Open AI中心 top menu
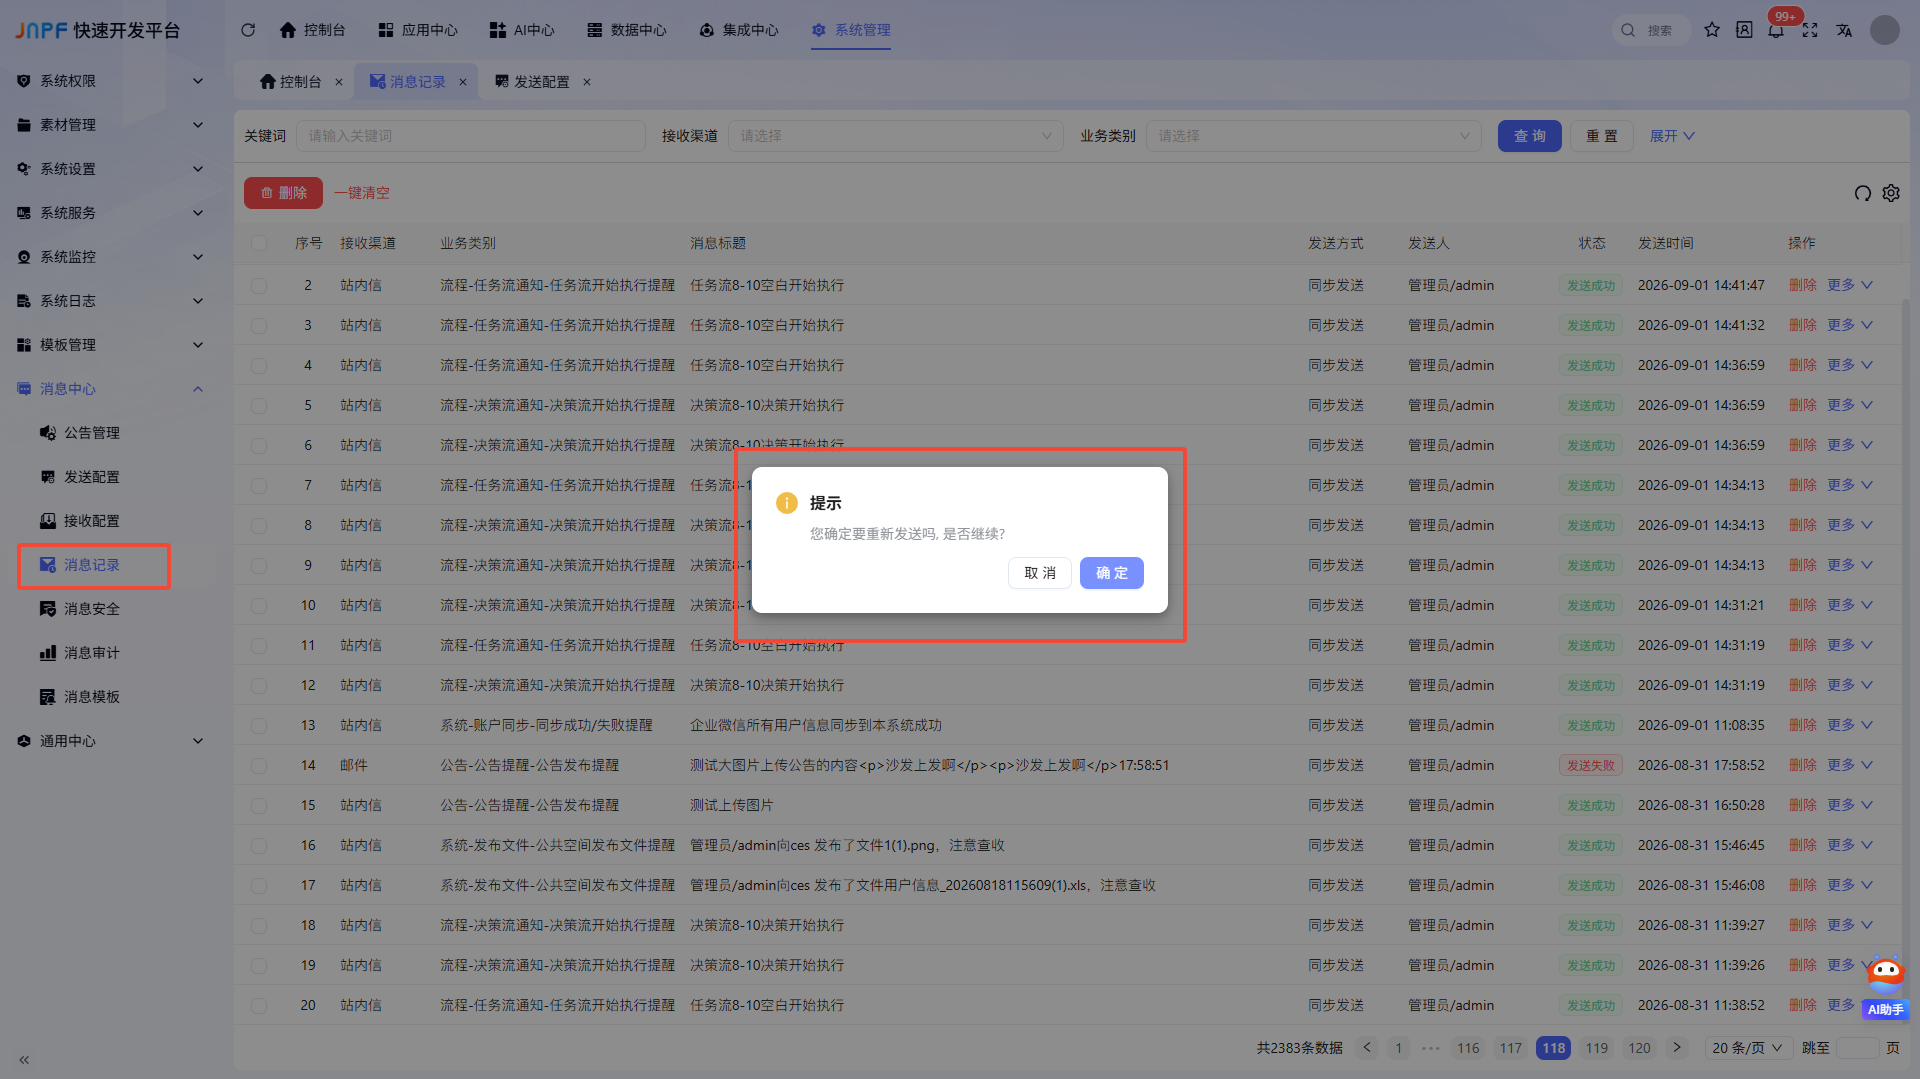This screenshot has width=1920, height=1079. [522, 30]
